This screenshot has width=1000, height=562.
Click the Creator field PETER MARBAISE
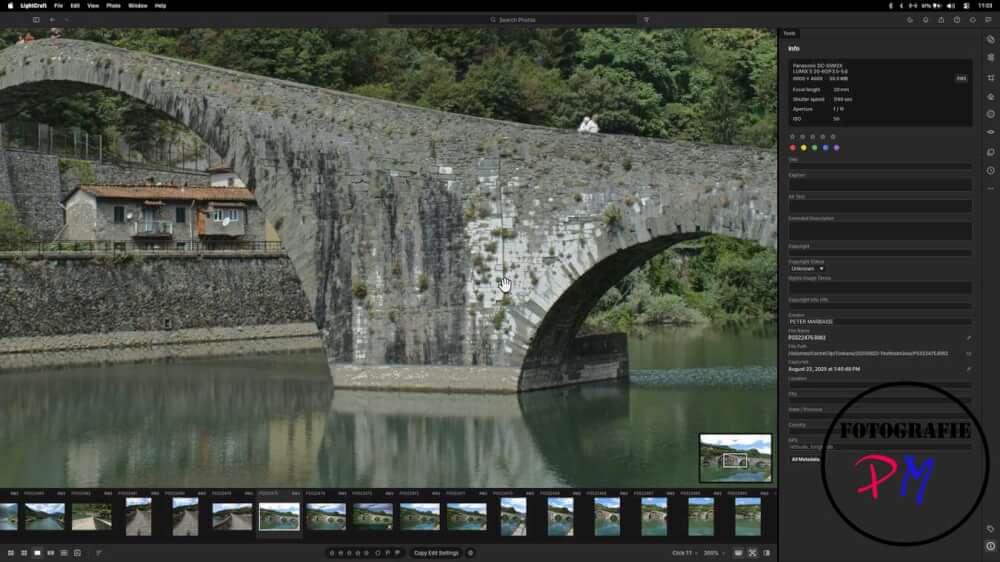click(x=880, y=322)
